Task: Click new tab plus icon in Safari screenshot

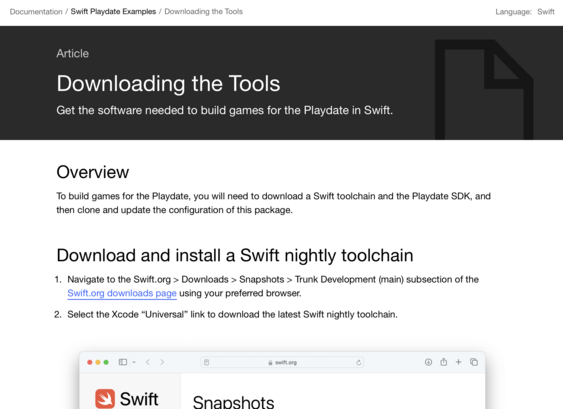Action: [459, 362]
